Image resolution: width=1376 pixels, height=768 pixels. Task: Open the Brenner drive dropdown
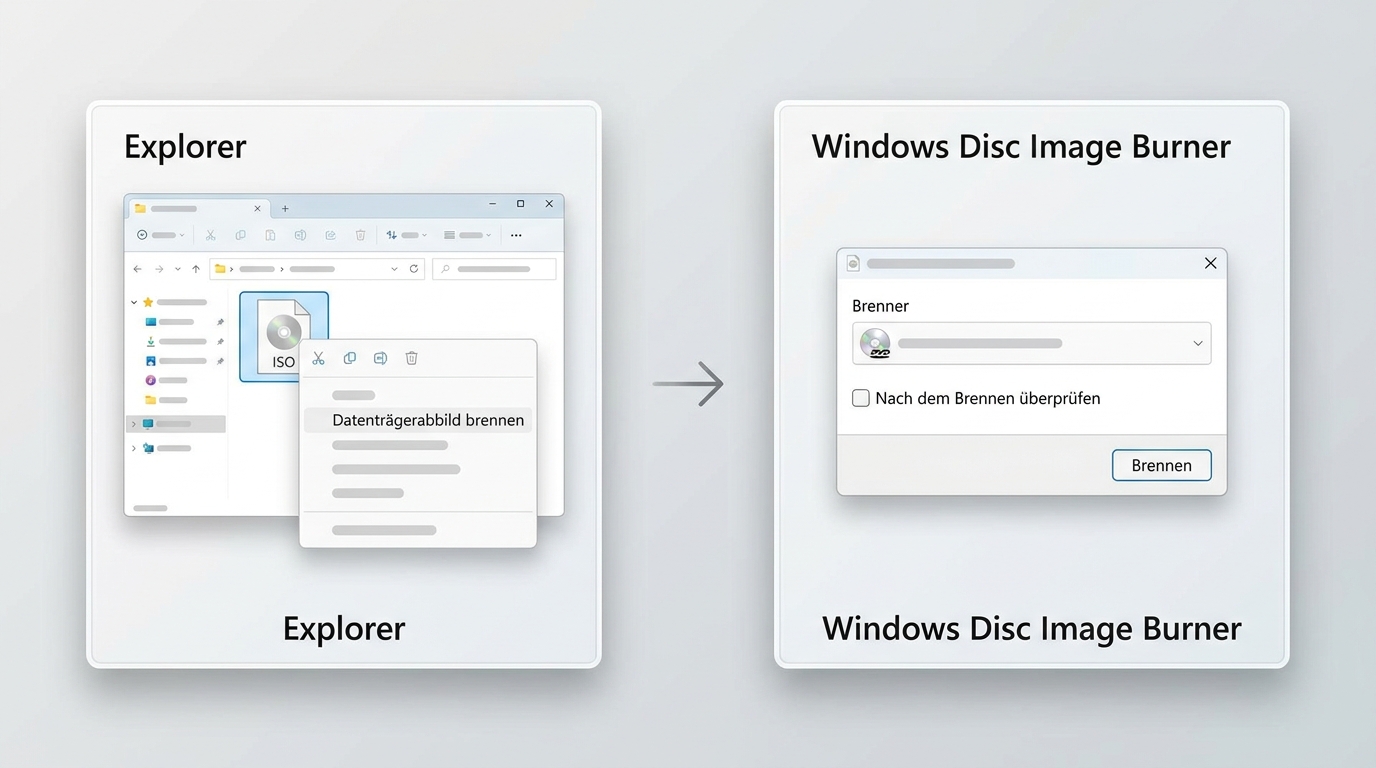click(1031, 343)
